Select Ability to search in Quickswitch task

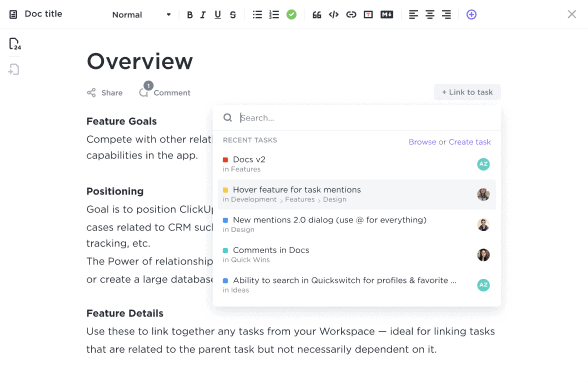point(357,285)
